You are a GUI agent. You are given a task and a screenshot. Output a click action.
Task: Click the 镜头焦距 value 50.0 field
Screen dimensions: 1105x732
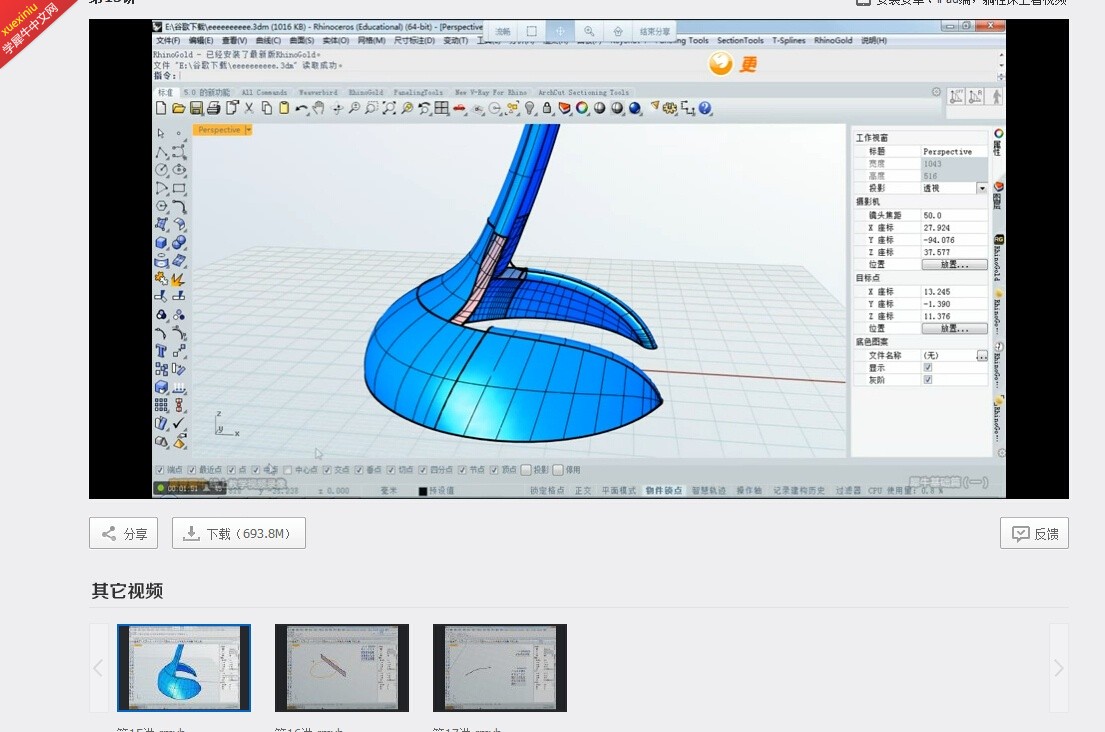954,216
